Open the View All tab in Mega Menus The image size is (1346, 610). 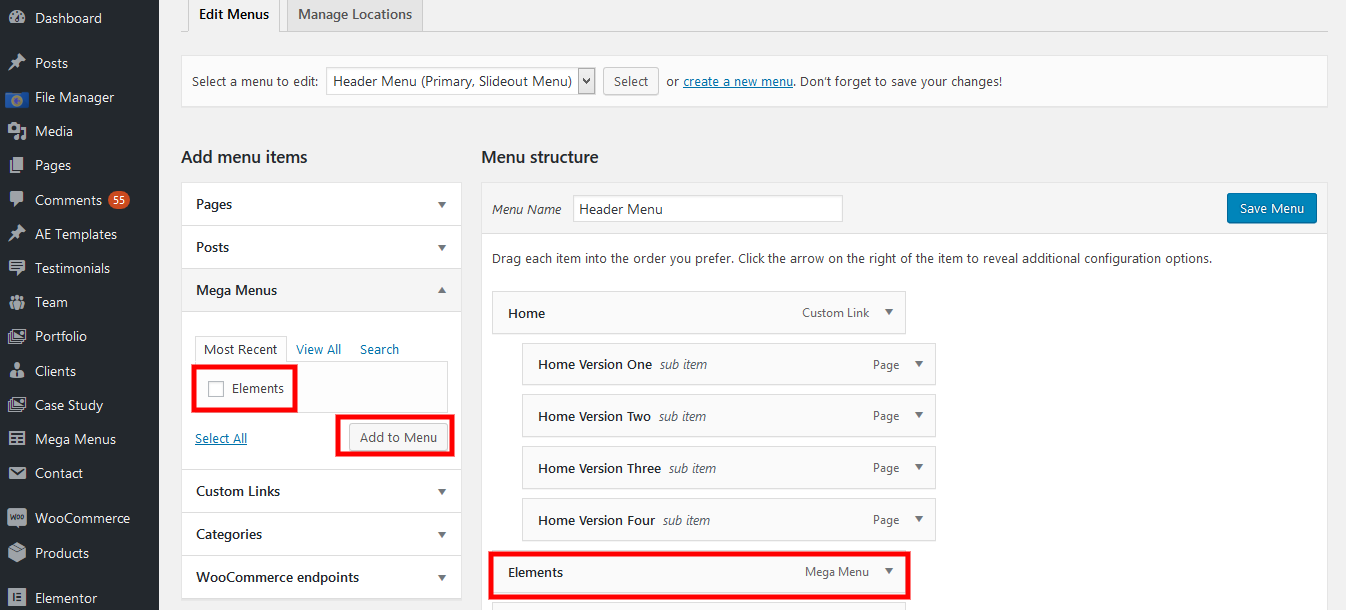click(318, 349)
